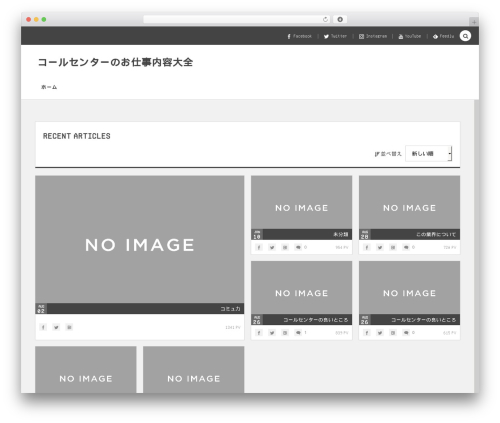Share the この業界について article on Twitter
Viewport: 500px width, 423px height.
tap(380, 247)
